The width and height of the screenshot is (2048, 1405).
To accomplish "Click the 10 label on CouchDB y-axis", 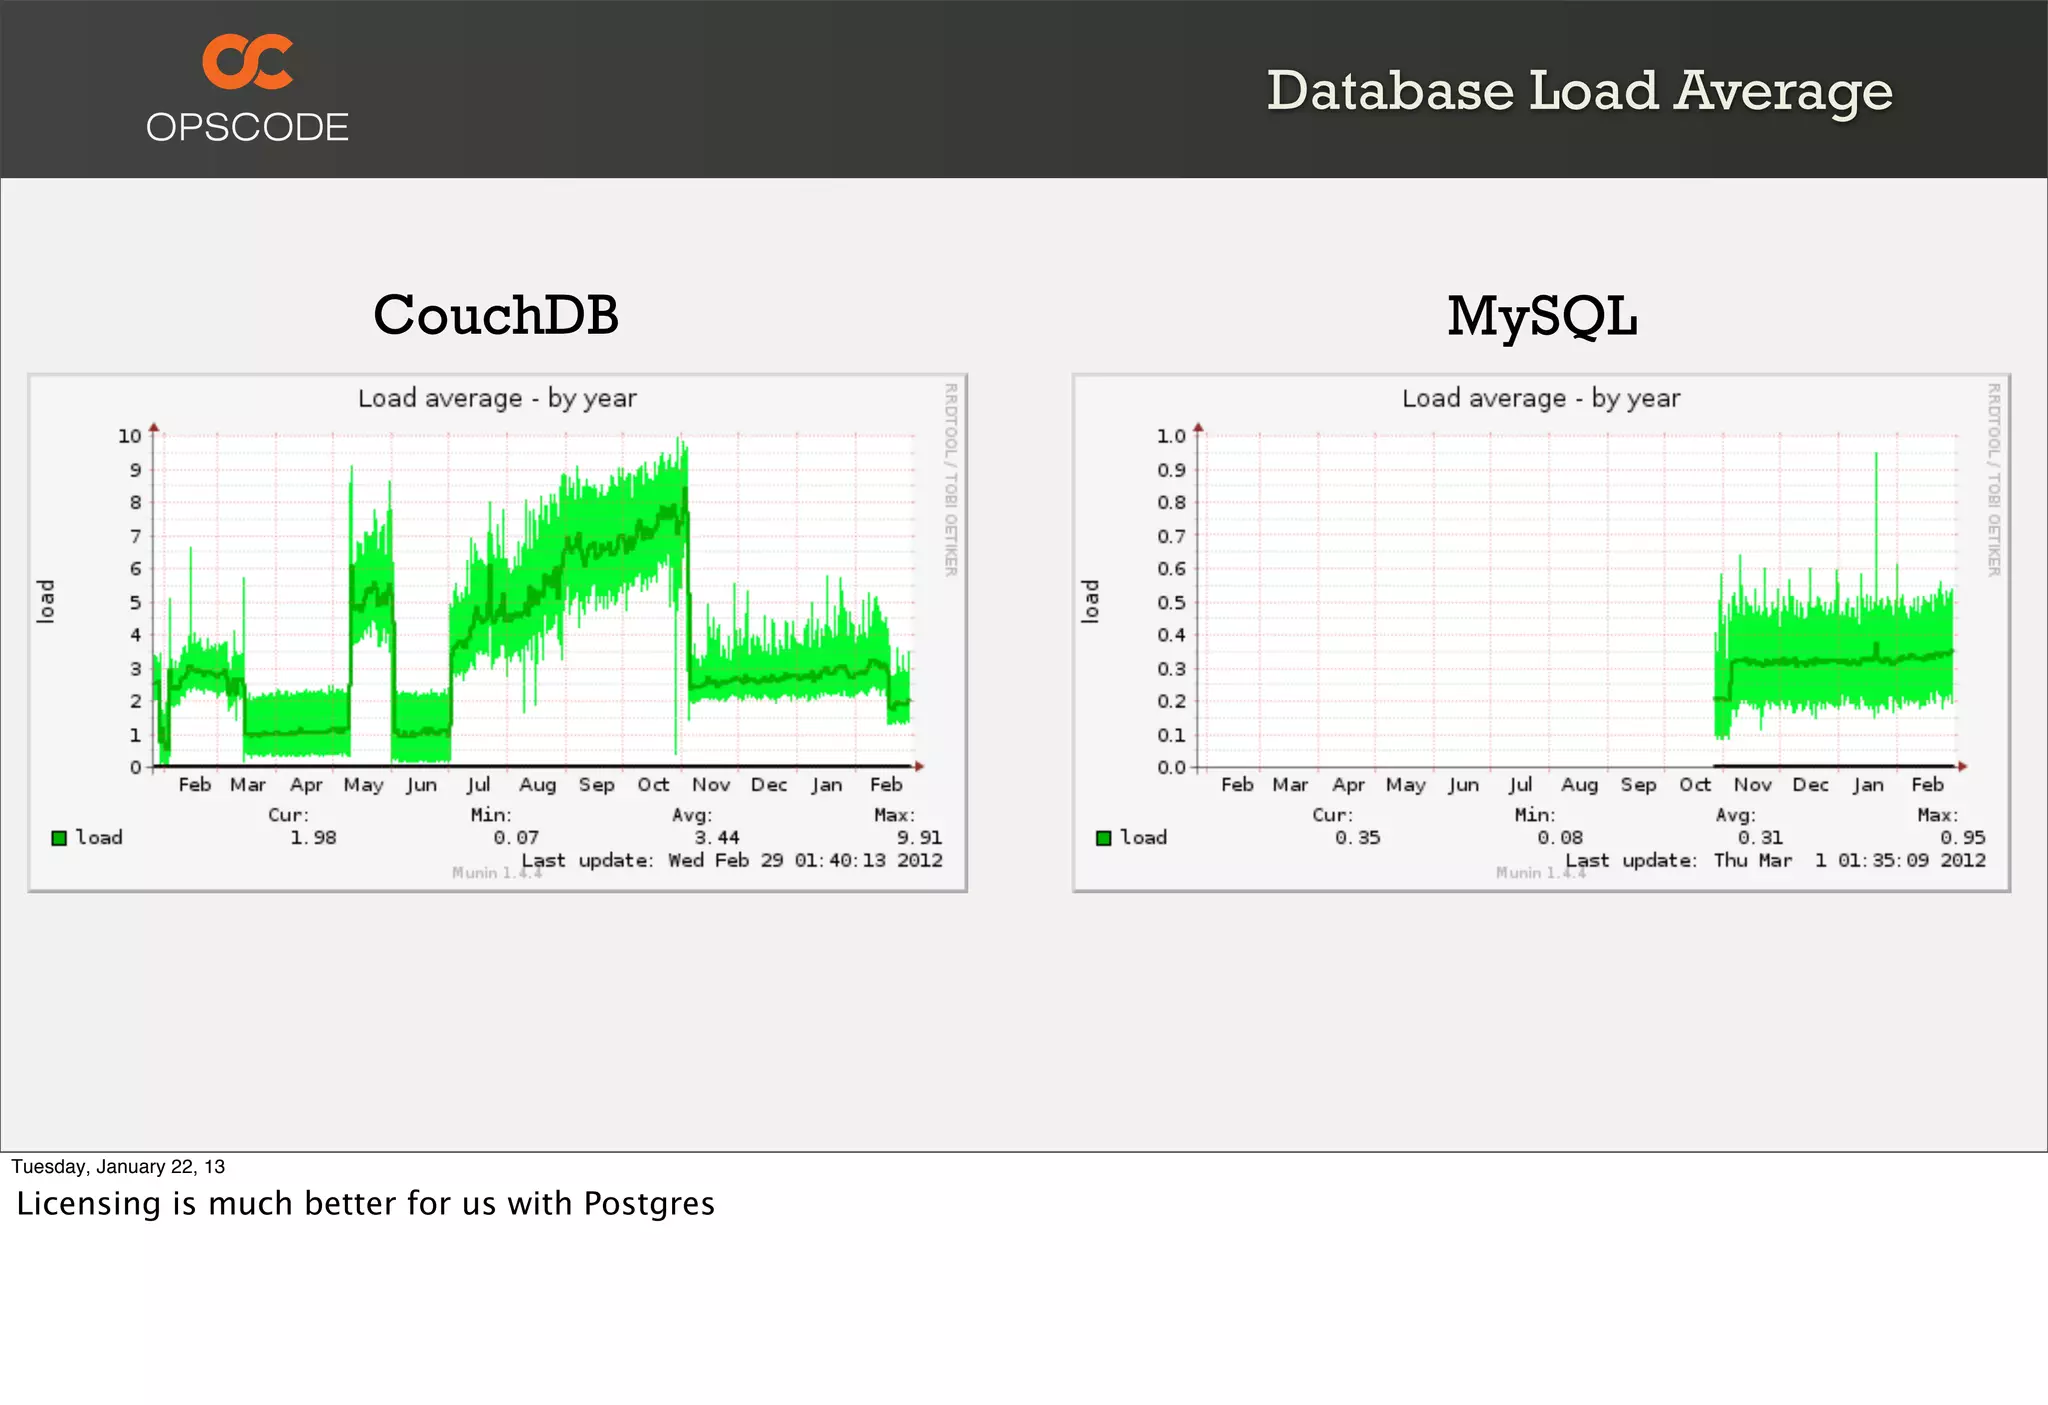I will [130, 436].
